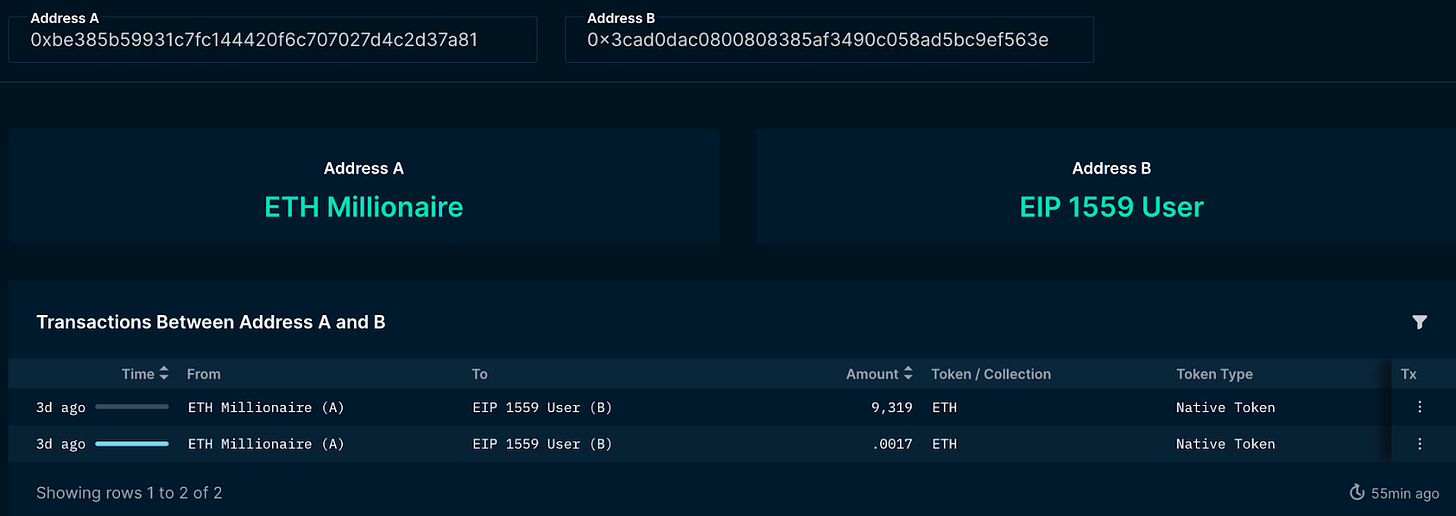Click the To column header
This screenshot has width=1456, height=516.
[480, 374]
